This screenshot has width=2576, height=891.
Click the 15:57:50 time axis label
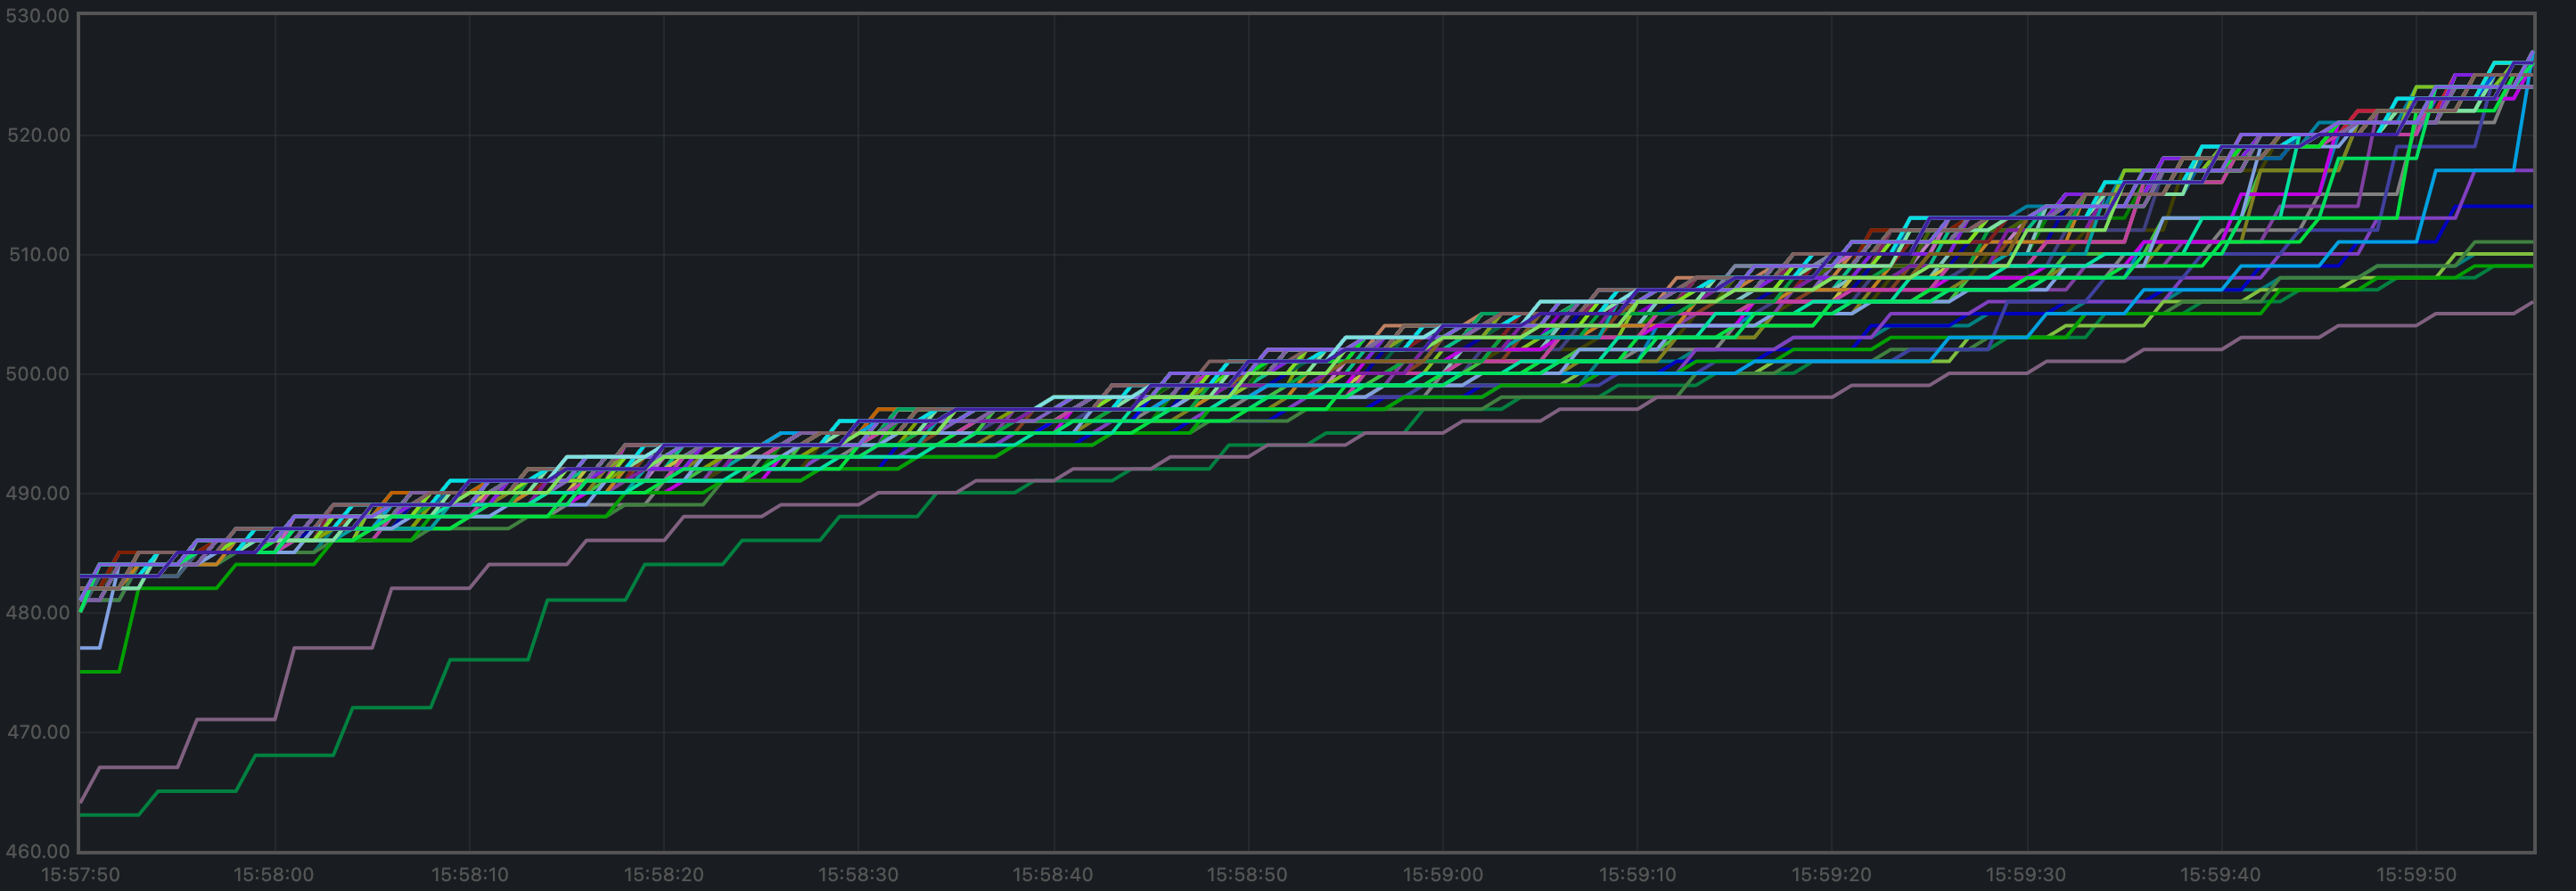(x=80, y=875)
